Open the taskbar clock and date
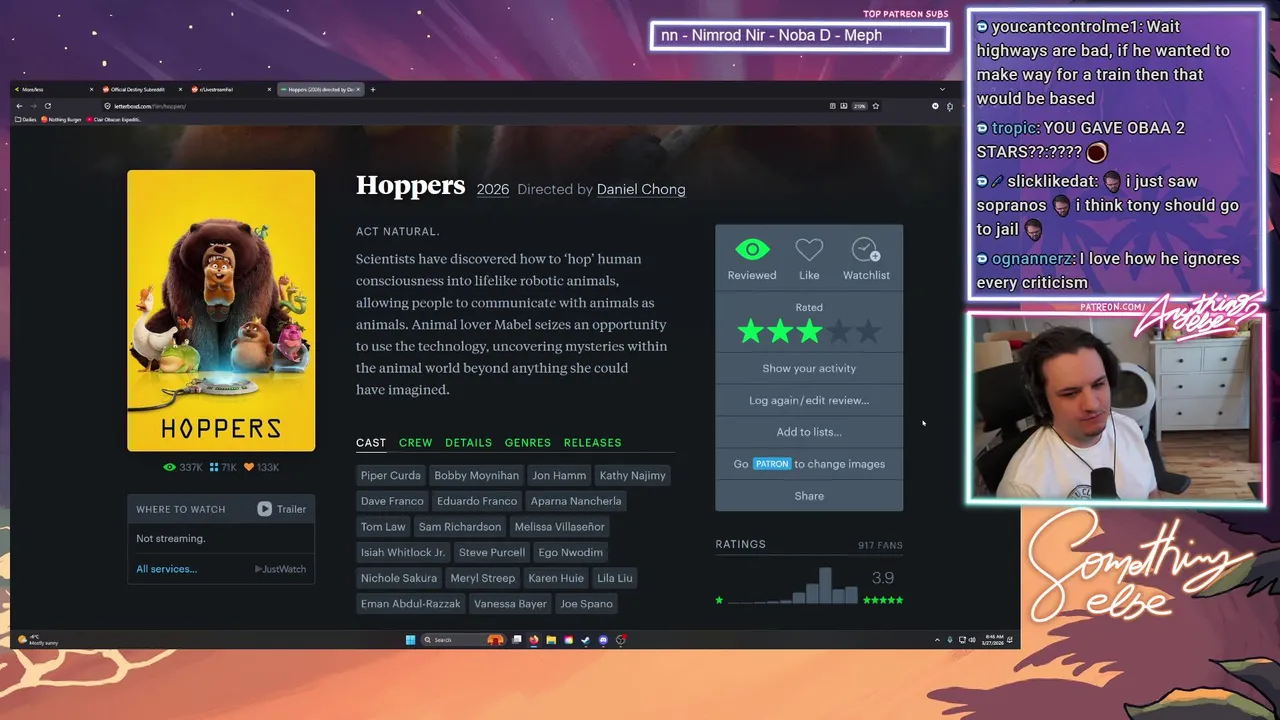Screen dimensions: 1280x720 (x=994, y=639)
